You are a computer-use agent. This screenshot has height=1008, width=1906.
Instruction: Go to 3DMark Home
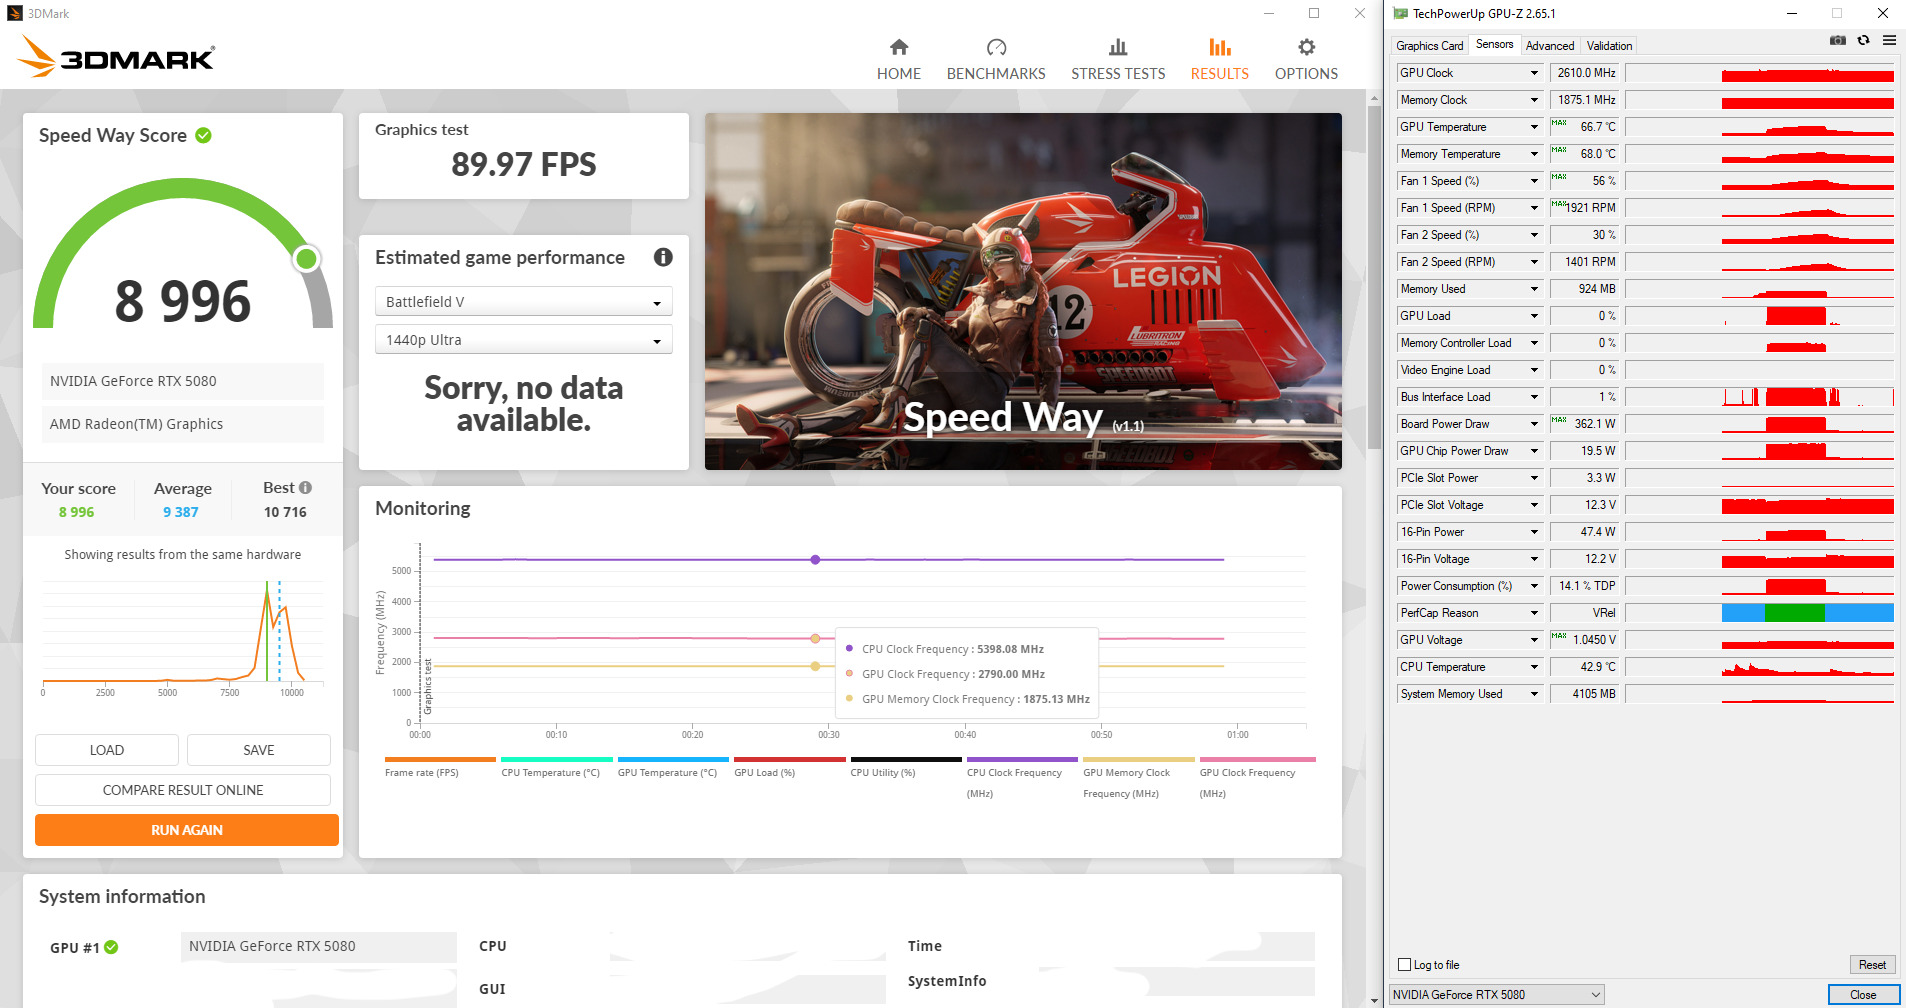pos(898,60)
